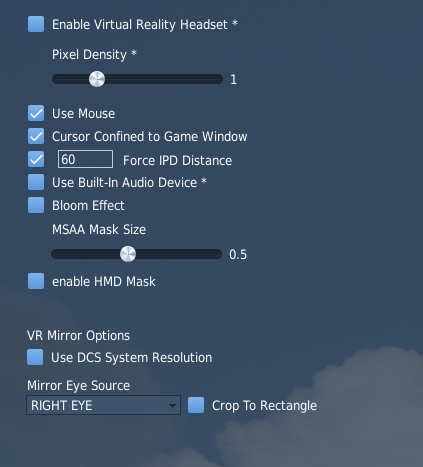Click the Pixel Density value readout 1
The height and width of the screenshot is (467, 423).
point(234,79)
